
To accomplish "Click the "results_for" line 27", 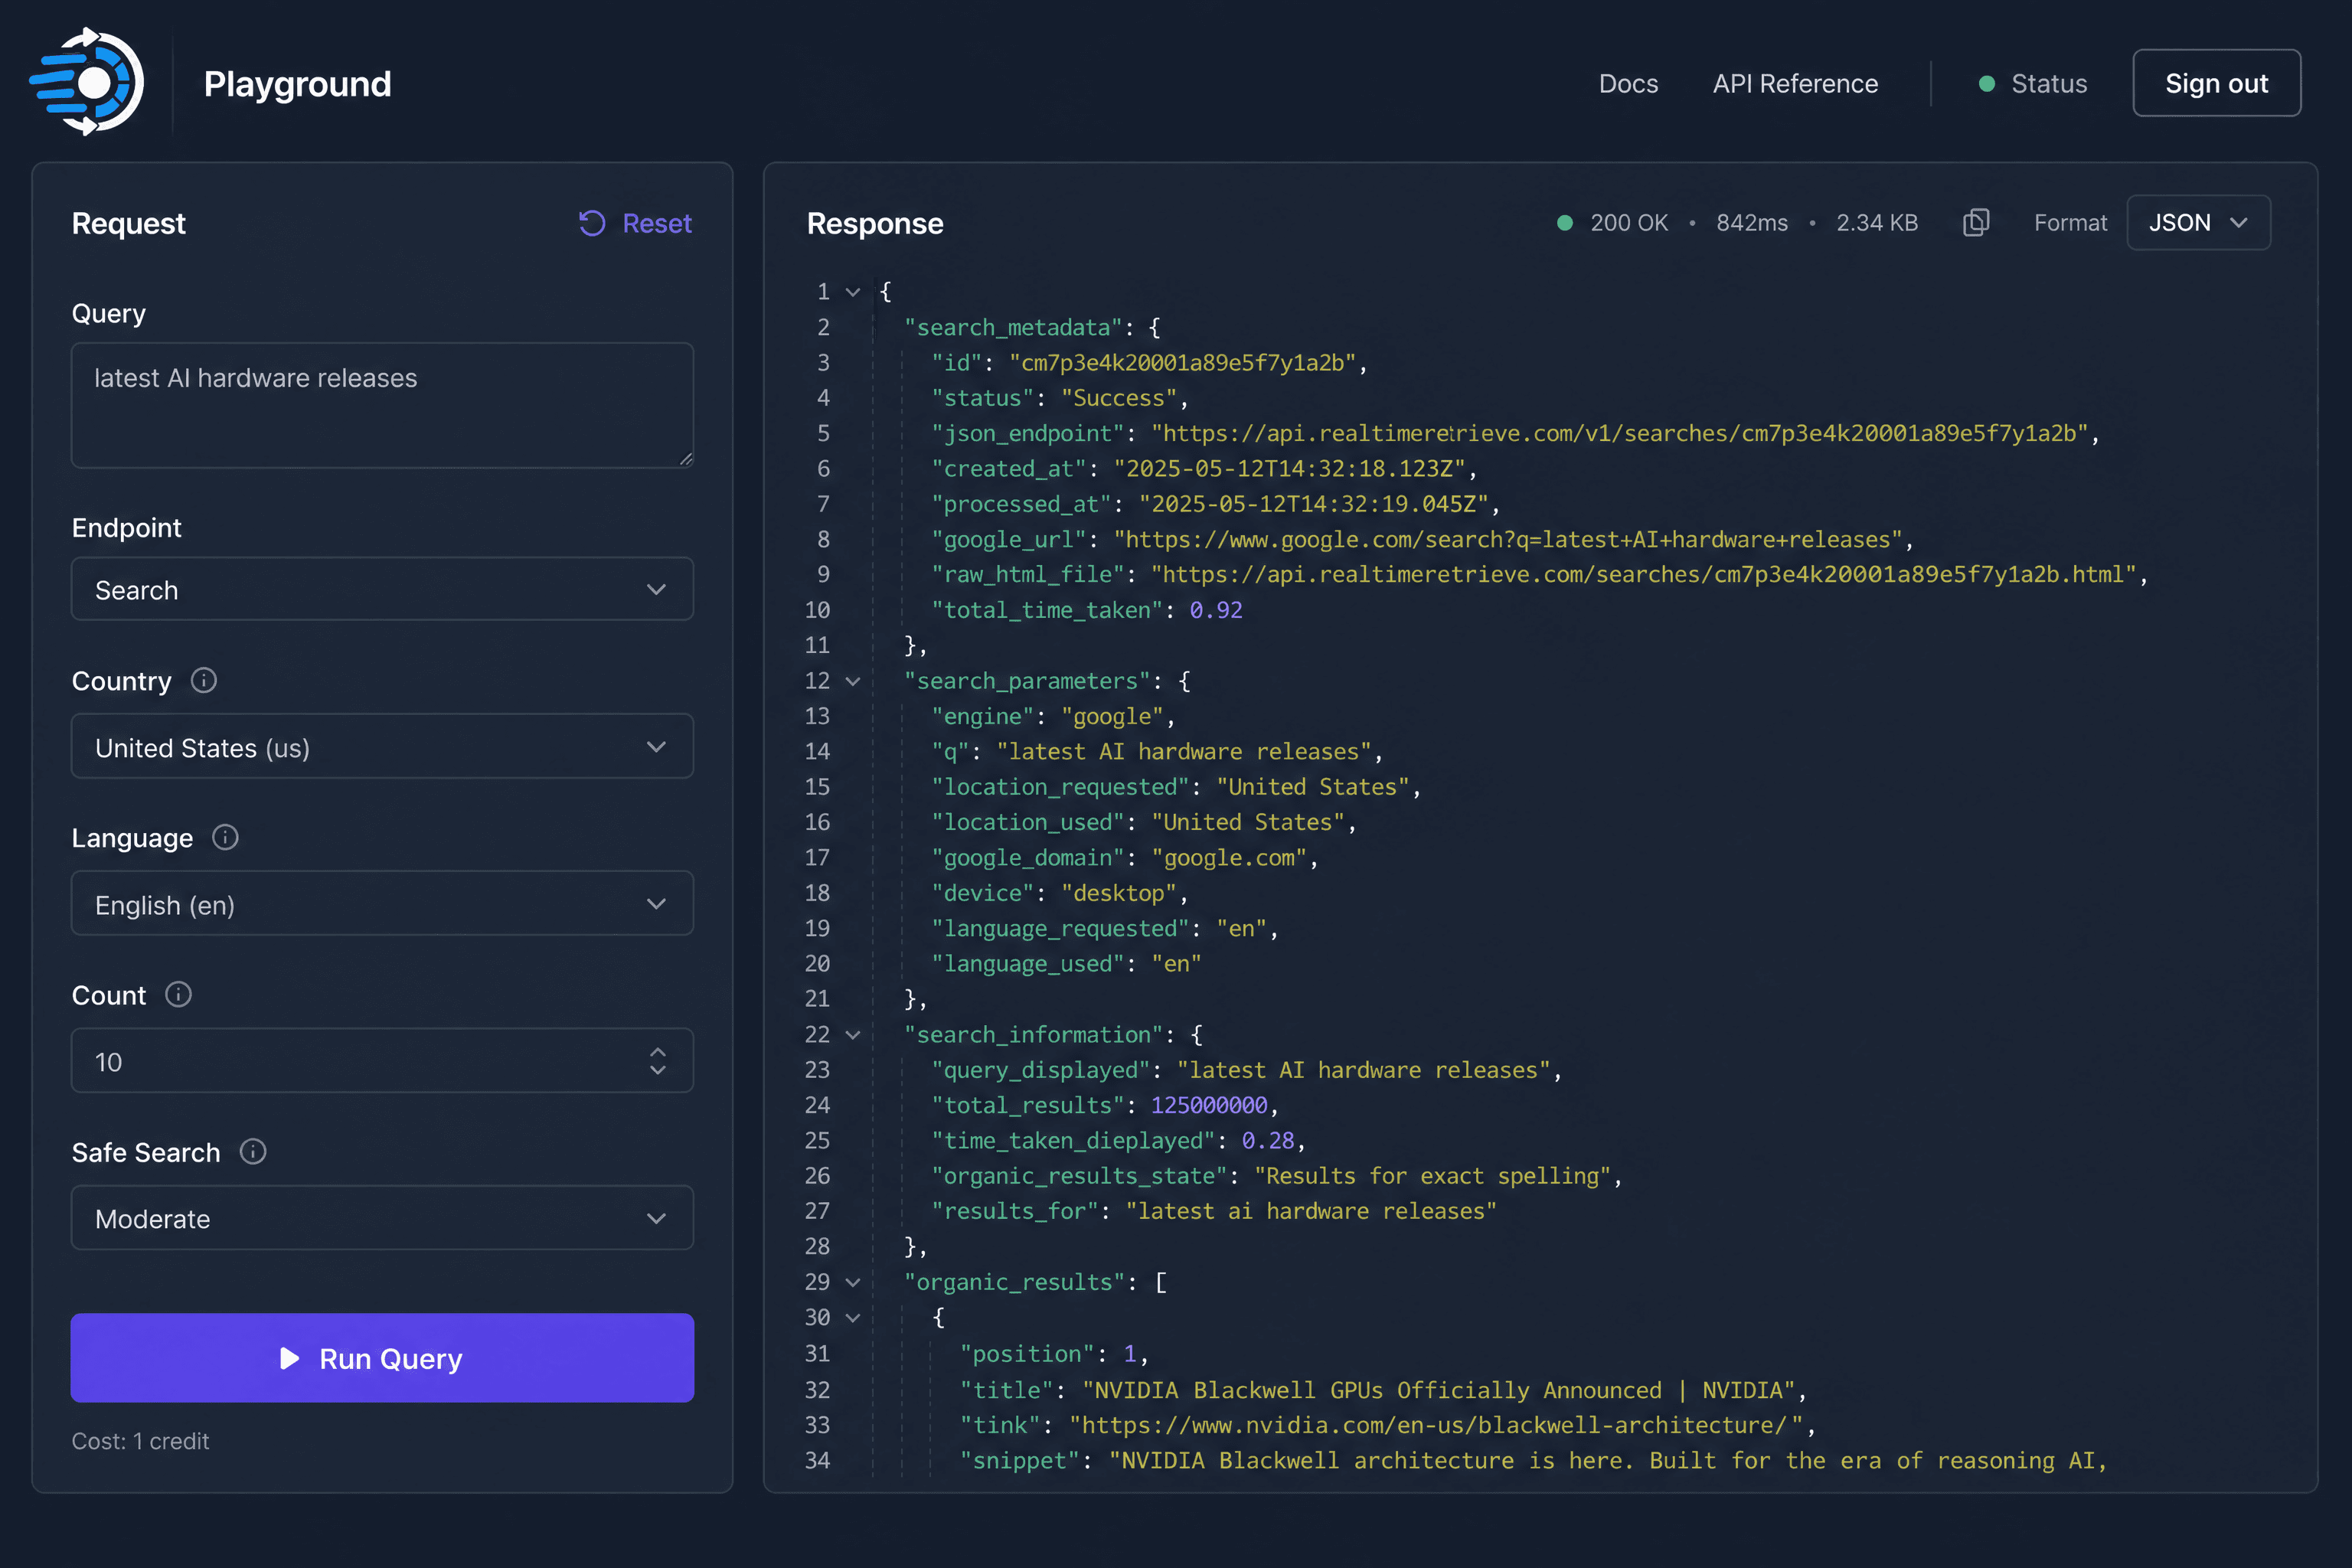I will click(x=1214, y=1211).
